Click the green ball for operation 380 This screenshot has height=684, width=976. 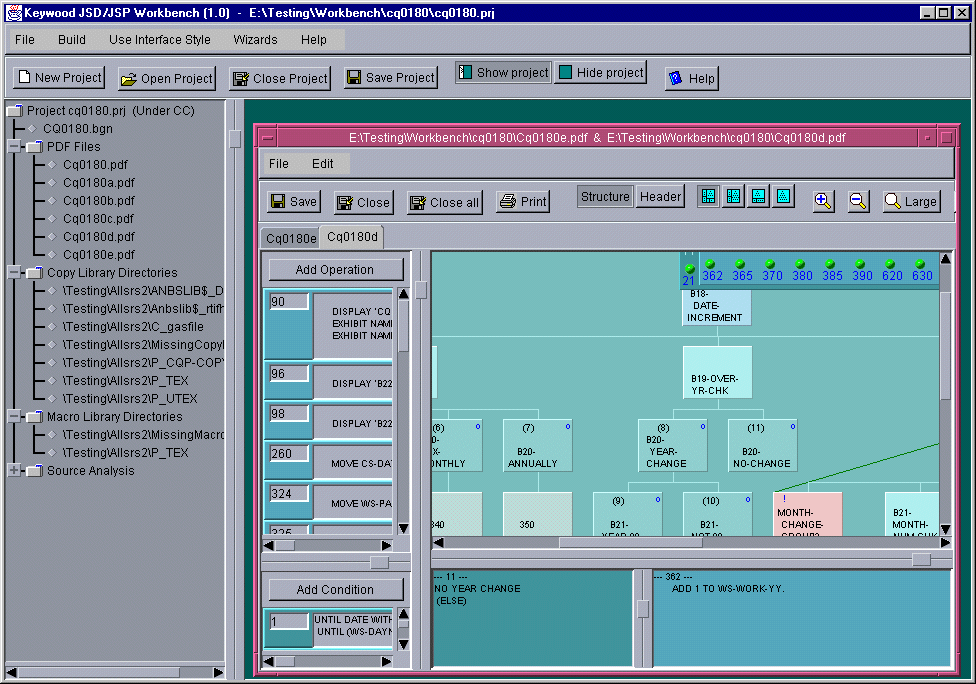800,264
